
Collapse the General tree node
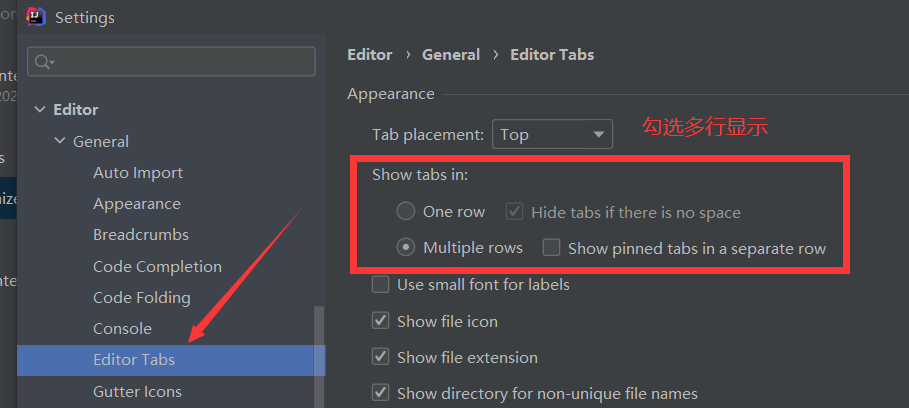(x=60, y=142)
